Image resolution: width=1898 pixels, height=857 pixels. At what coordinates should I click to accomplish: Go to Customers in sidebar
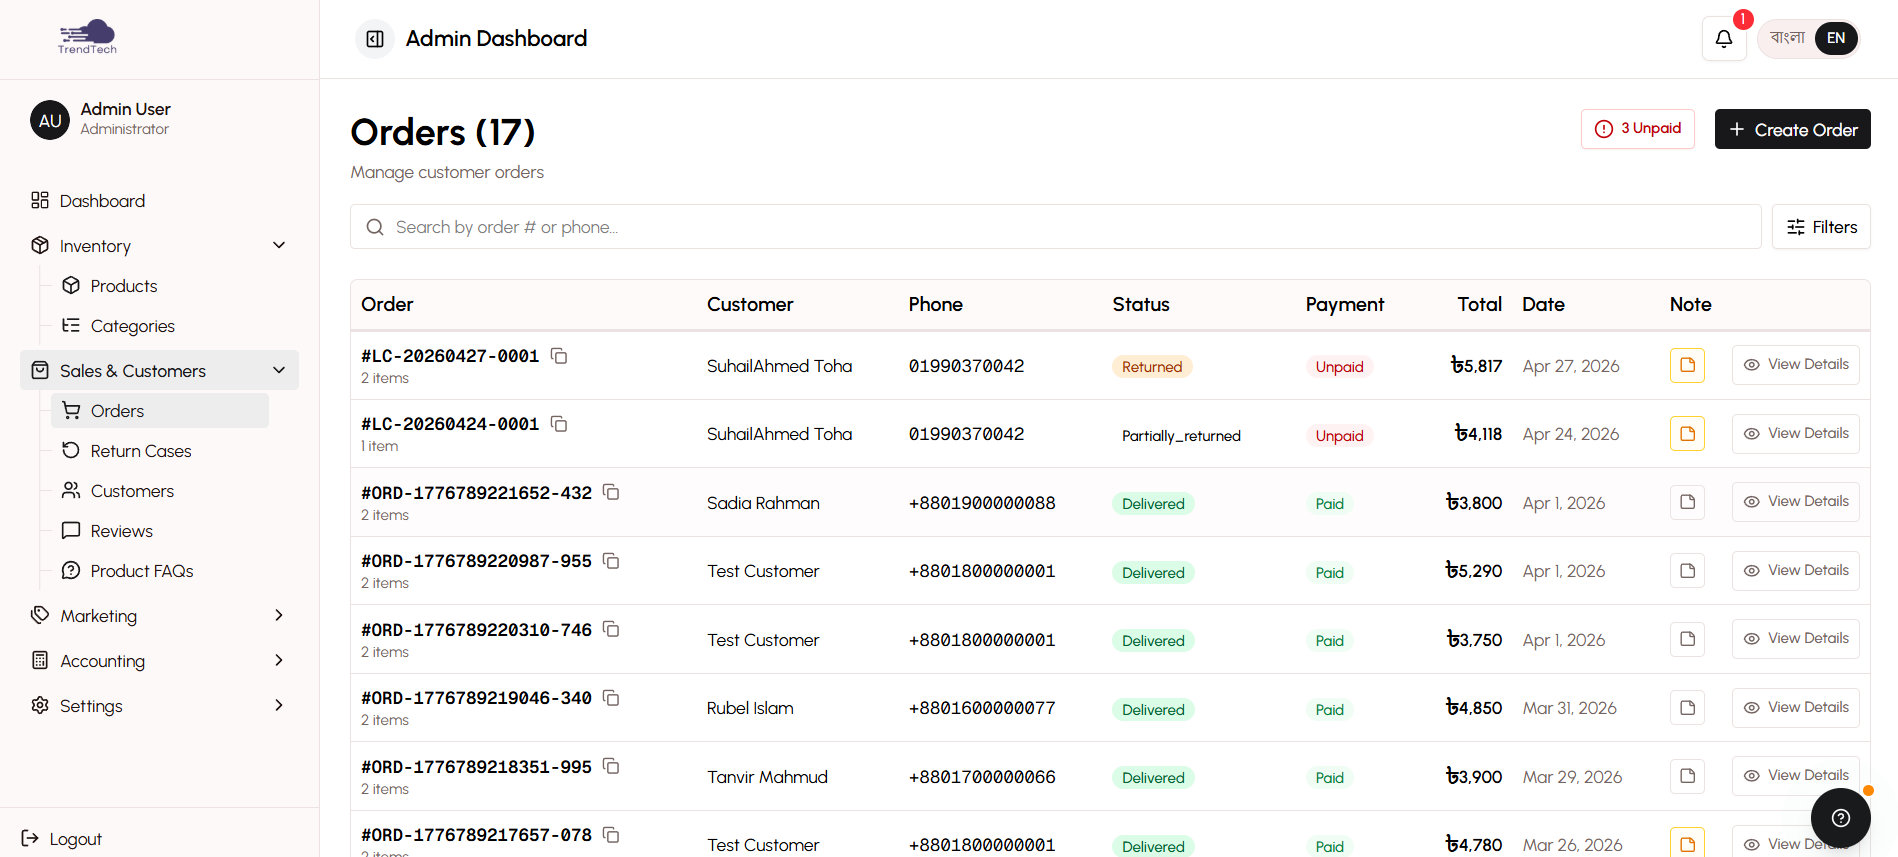(132, 491)
